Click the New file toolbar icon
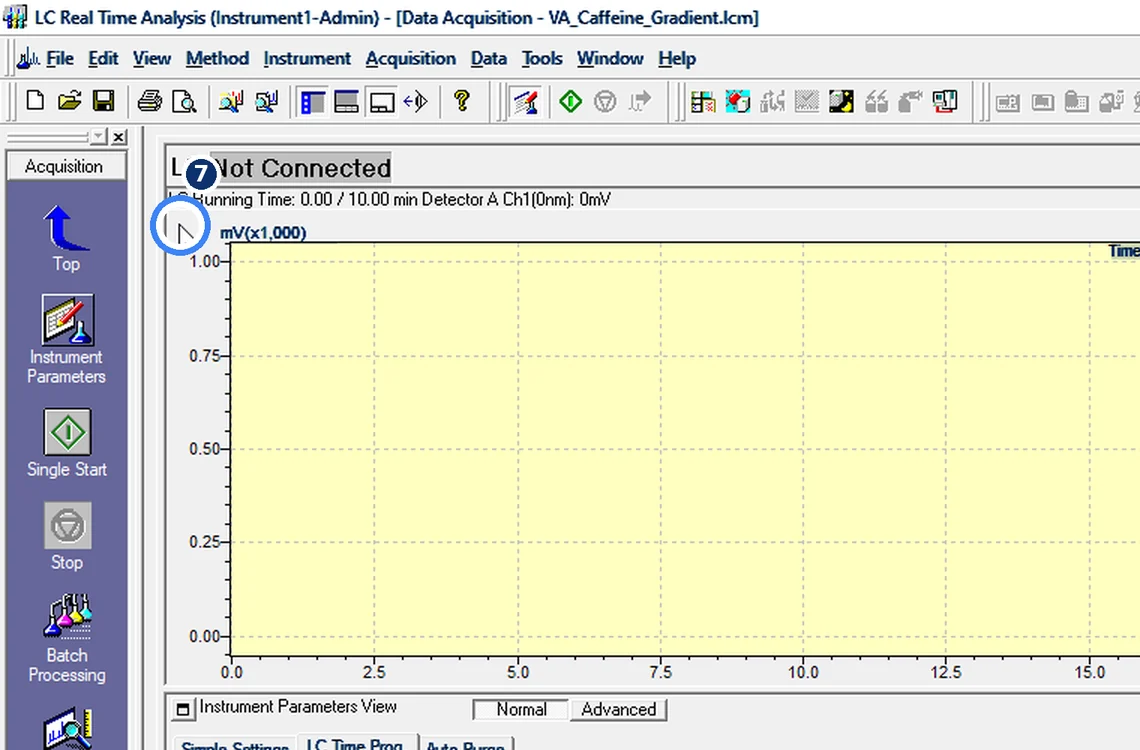 tap(35, 101)
